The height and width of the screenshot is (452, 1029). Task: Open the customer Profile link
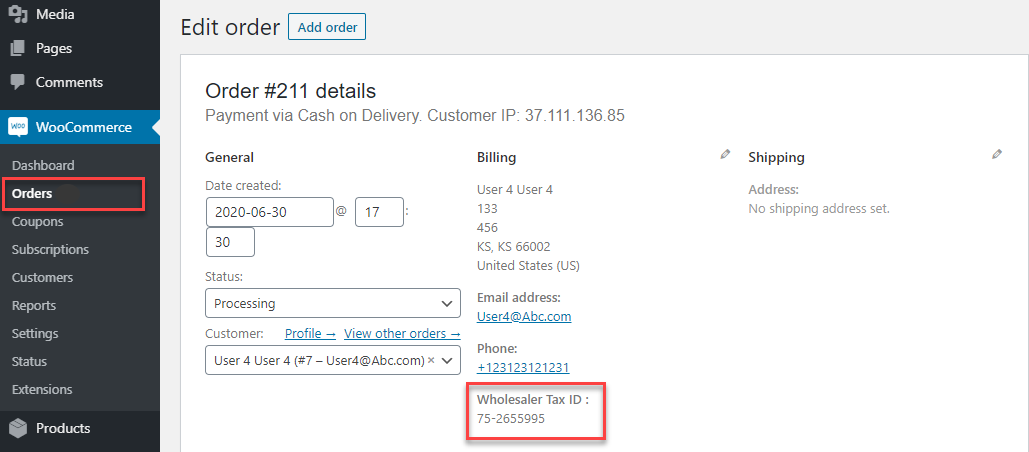tap(310, 333)
